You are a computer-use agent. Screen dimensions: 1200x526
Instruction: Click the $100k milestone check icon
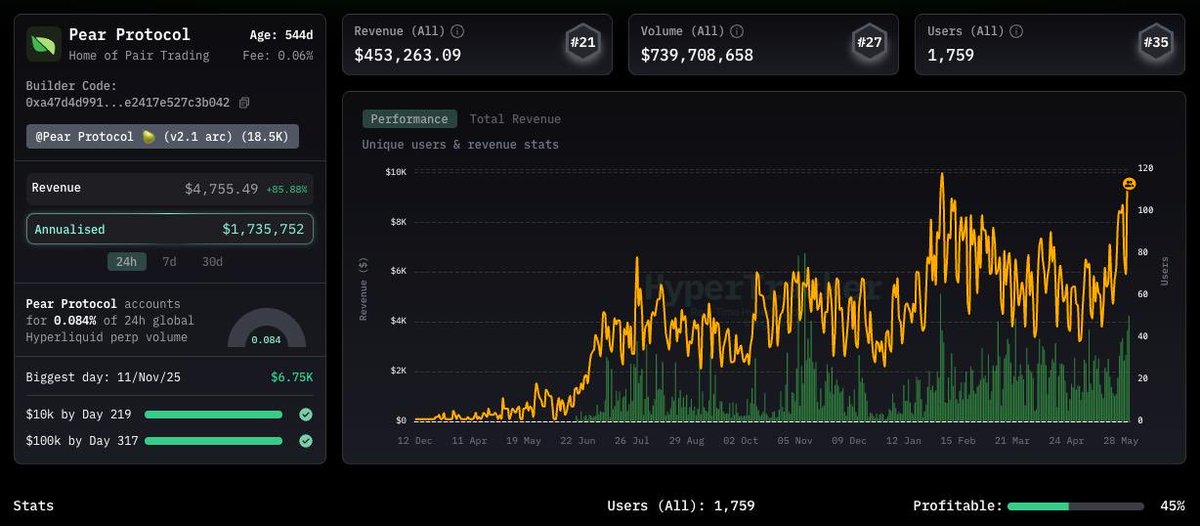pyautogui.click(x=306, y=440)
